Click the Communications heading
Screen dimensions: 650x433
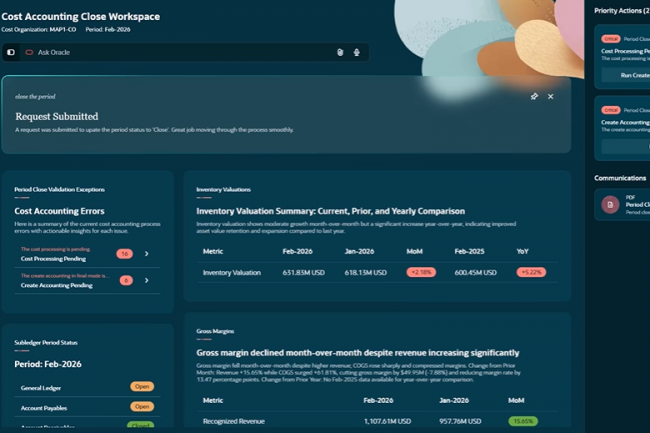pyautogui.click(x=620, y=178)
